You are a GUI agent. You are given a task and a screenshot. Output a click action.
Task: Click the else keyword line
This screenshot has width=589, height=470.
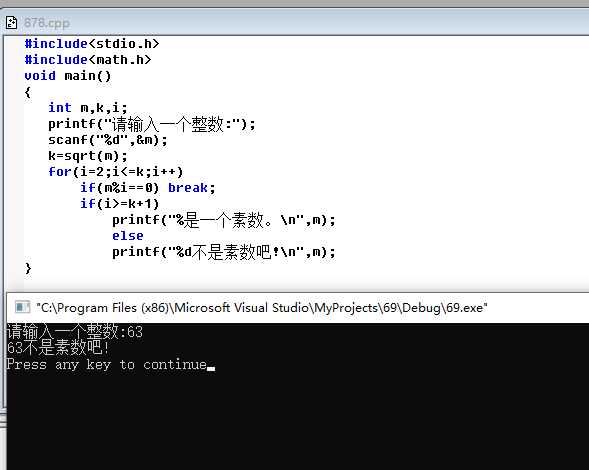tap(128, 236)
